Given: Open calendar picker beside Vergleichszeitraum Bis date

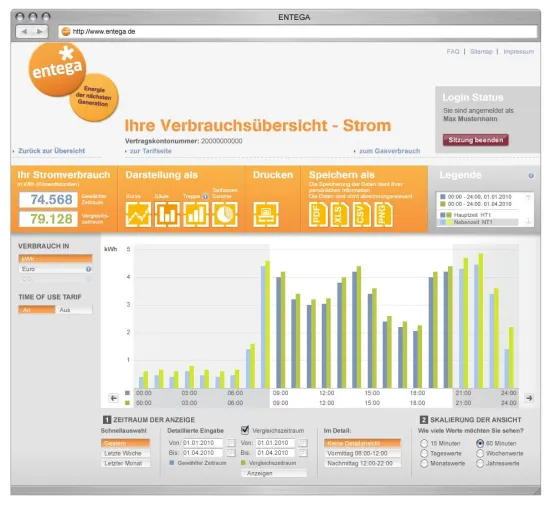Looking at the screenshot, I should [303, 453].
